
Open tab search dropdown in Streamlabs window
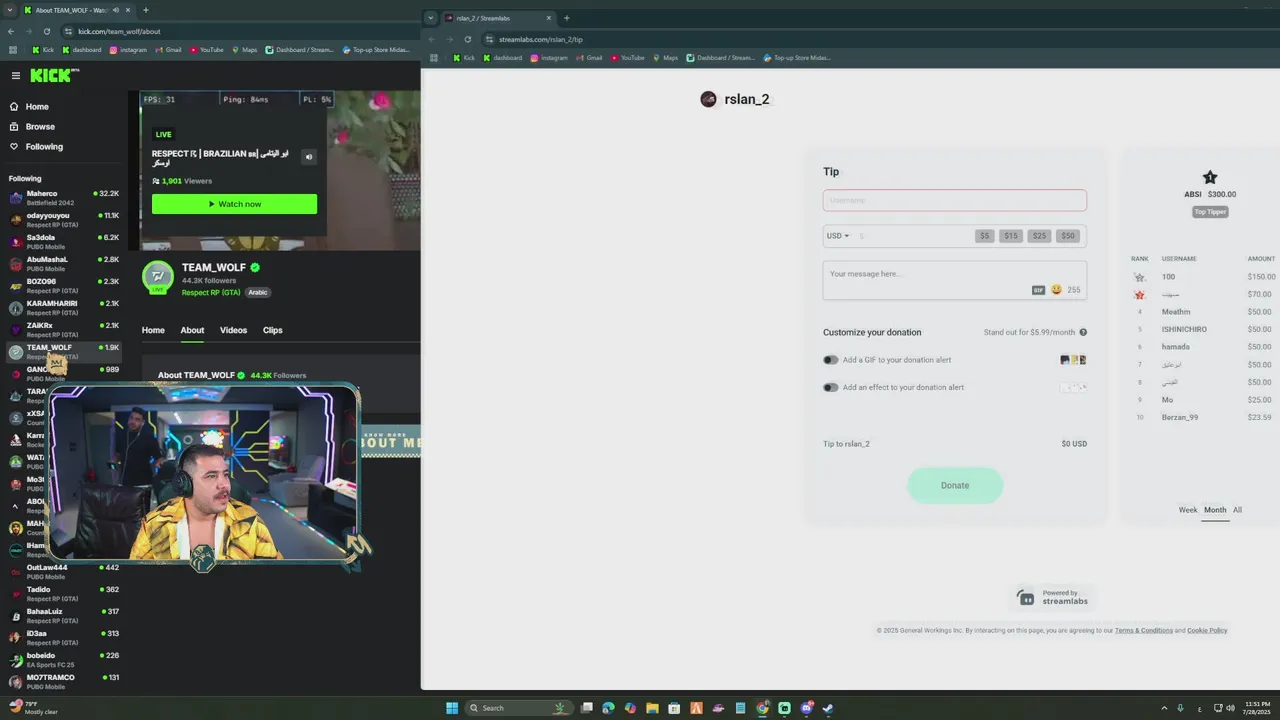point(431,18)
